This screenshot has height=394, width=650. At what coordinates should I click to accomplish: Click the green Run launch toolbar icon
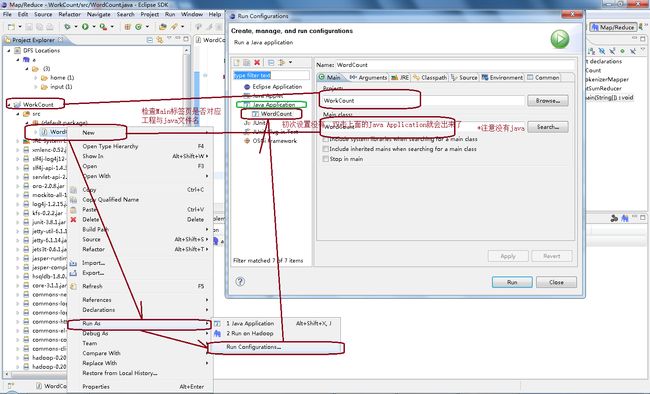coord(85,27)
